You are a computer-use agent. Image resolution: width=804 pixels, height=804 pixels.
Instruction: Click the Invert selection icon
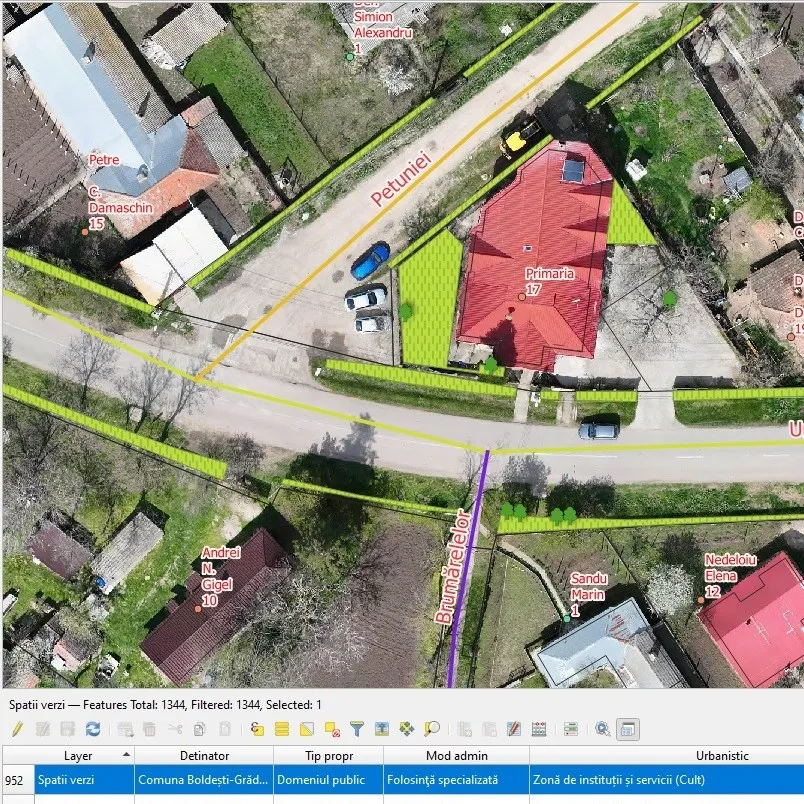pos(307,729)
